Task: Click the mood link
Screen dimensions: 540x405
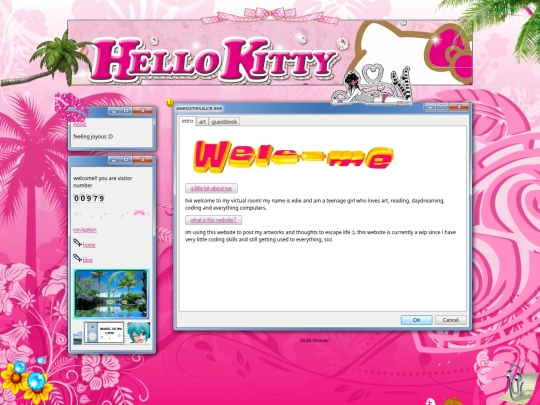Action: click(x=80, y=124)
